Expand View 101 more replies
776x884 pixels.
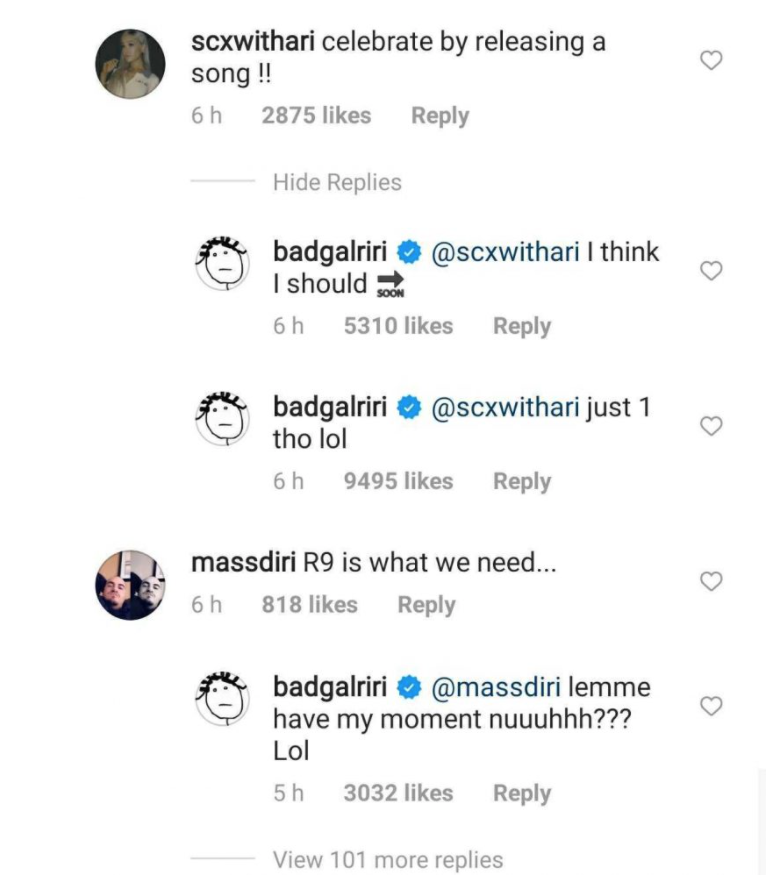pyautogui.click(x=388, y=860)
